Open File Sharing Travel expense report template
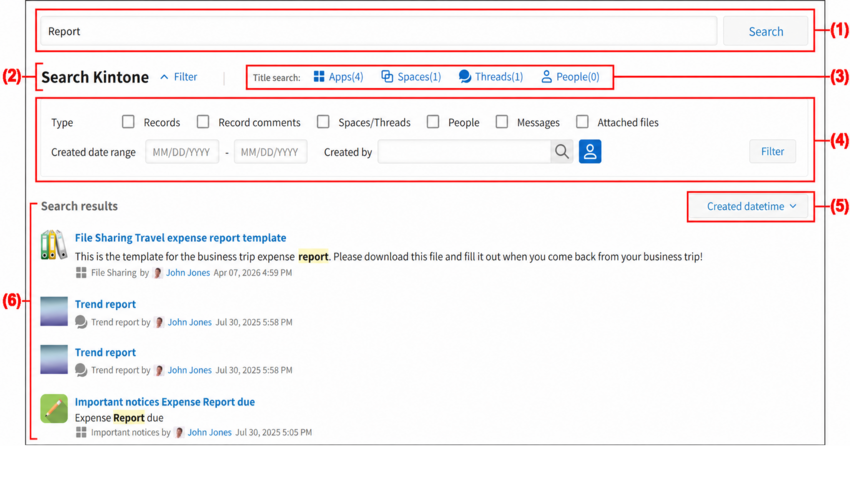 click(x=181, y=238)
